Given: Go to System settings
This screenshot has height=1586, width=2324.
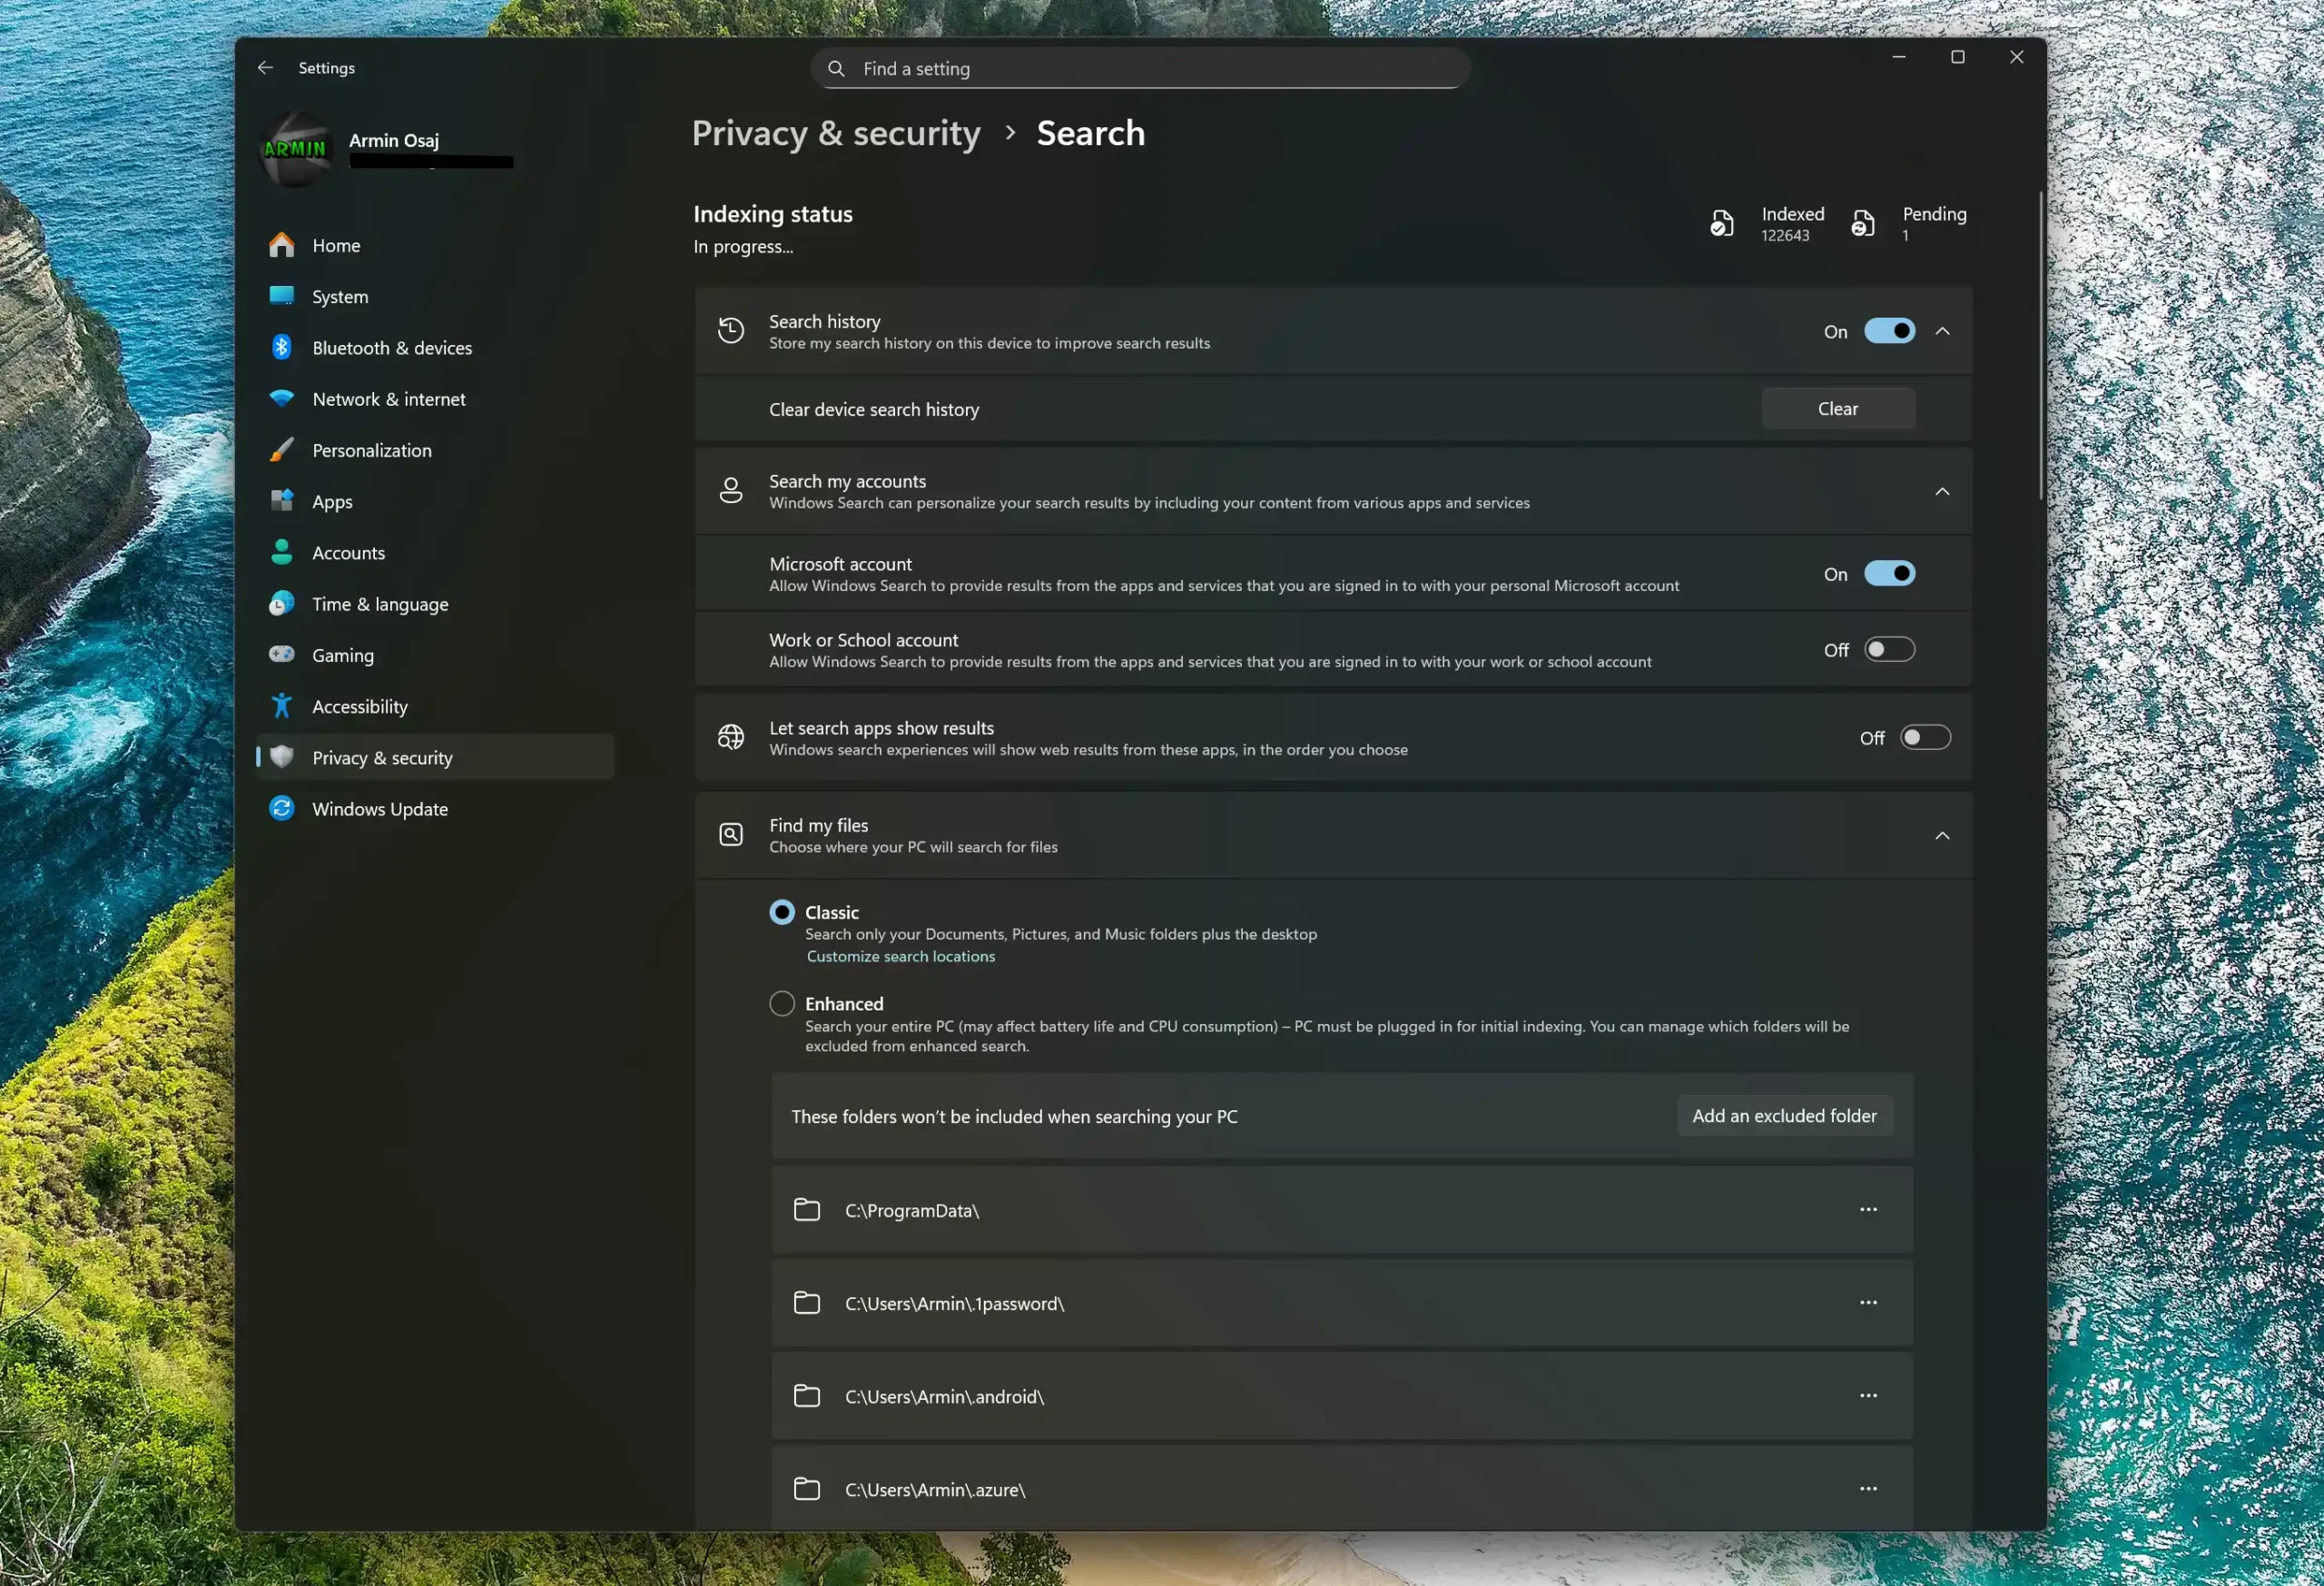Looking at the screenshot, I should click(435, 296).
